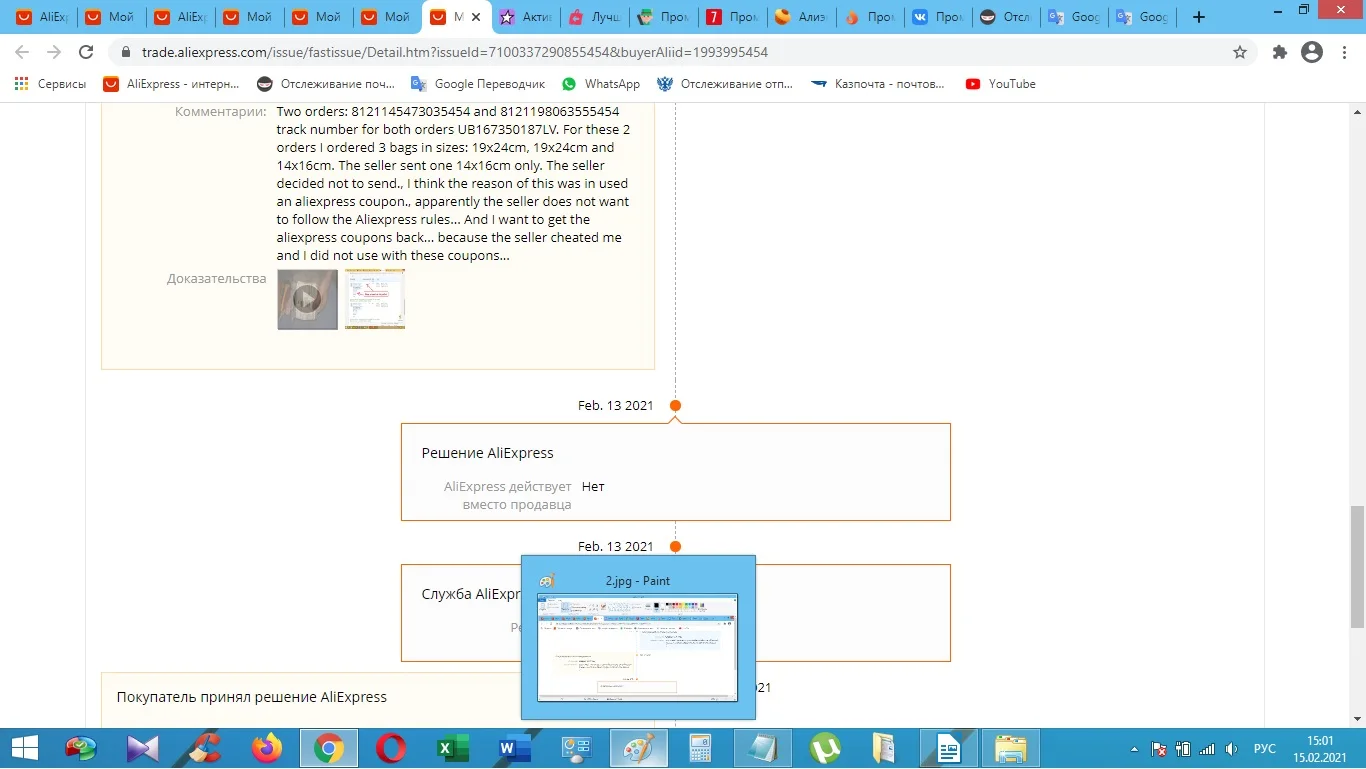Open the screenshot evidence thumbnail
The height and width of the screenshot is (769, 1366).
pyautogui.click(x=375, y=299)
